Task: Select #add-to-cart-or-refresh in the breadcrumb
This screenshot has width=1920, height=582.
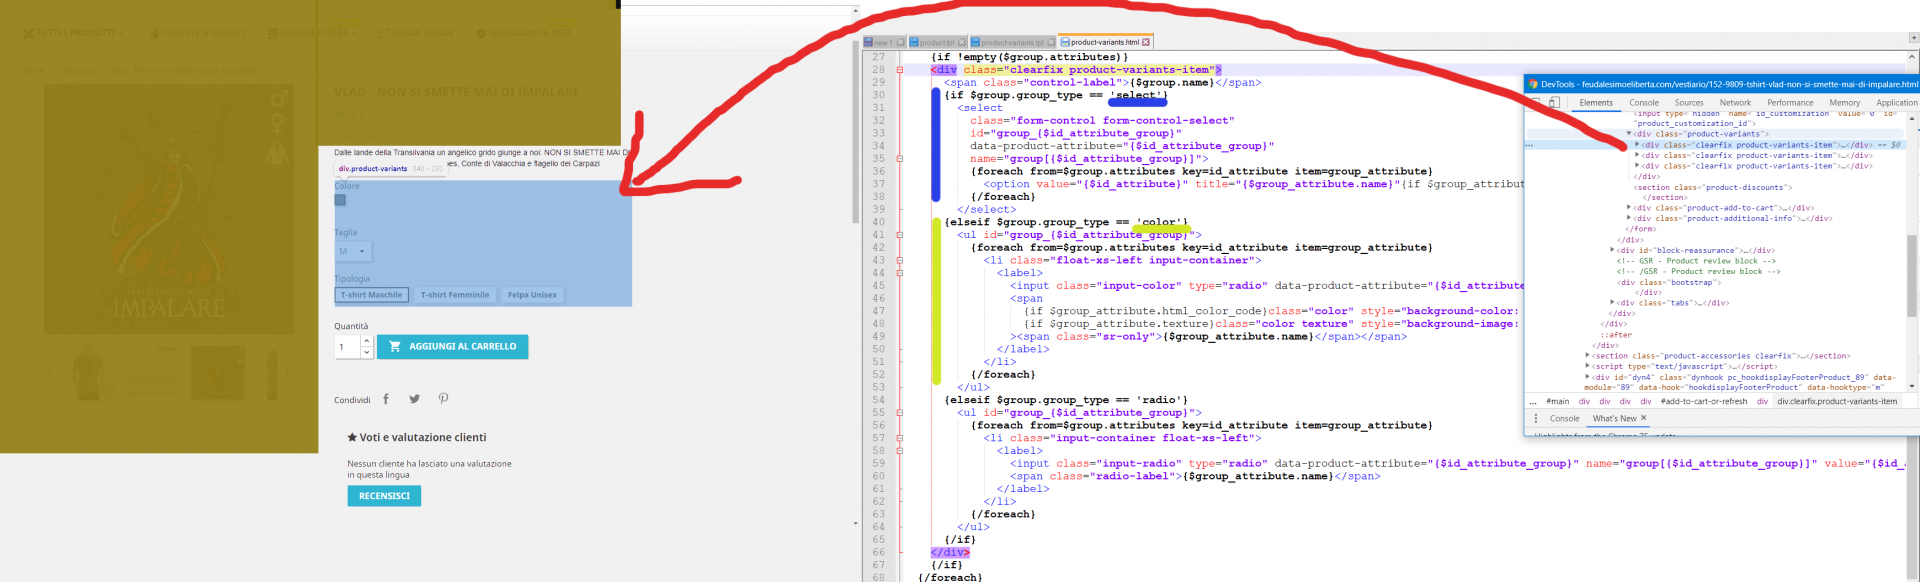Action: 1704,401
